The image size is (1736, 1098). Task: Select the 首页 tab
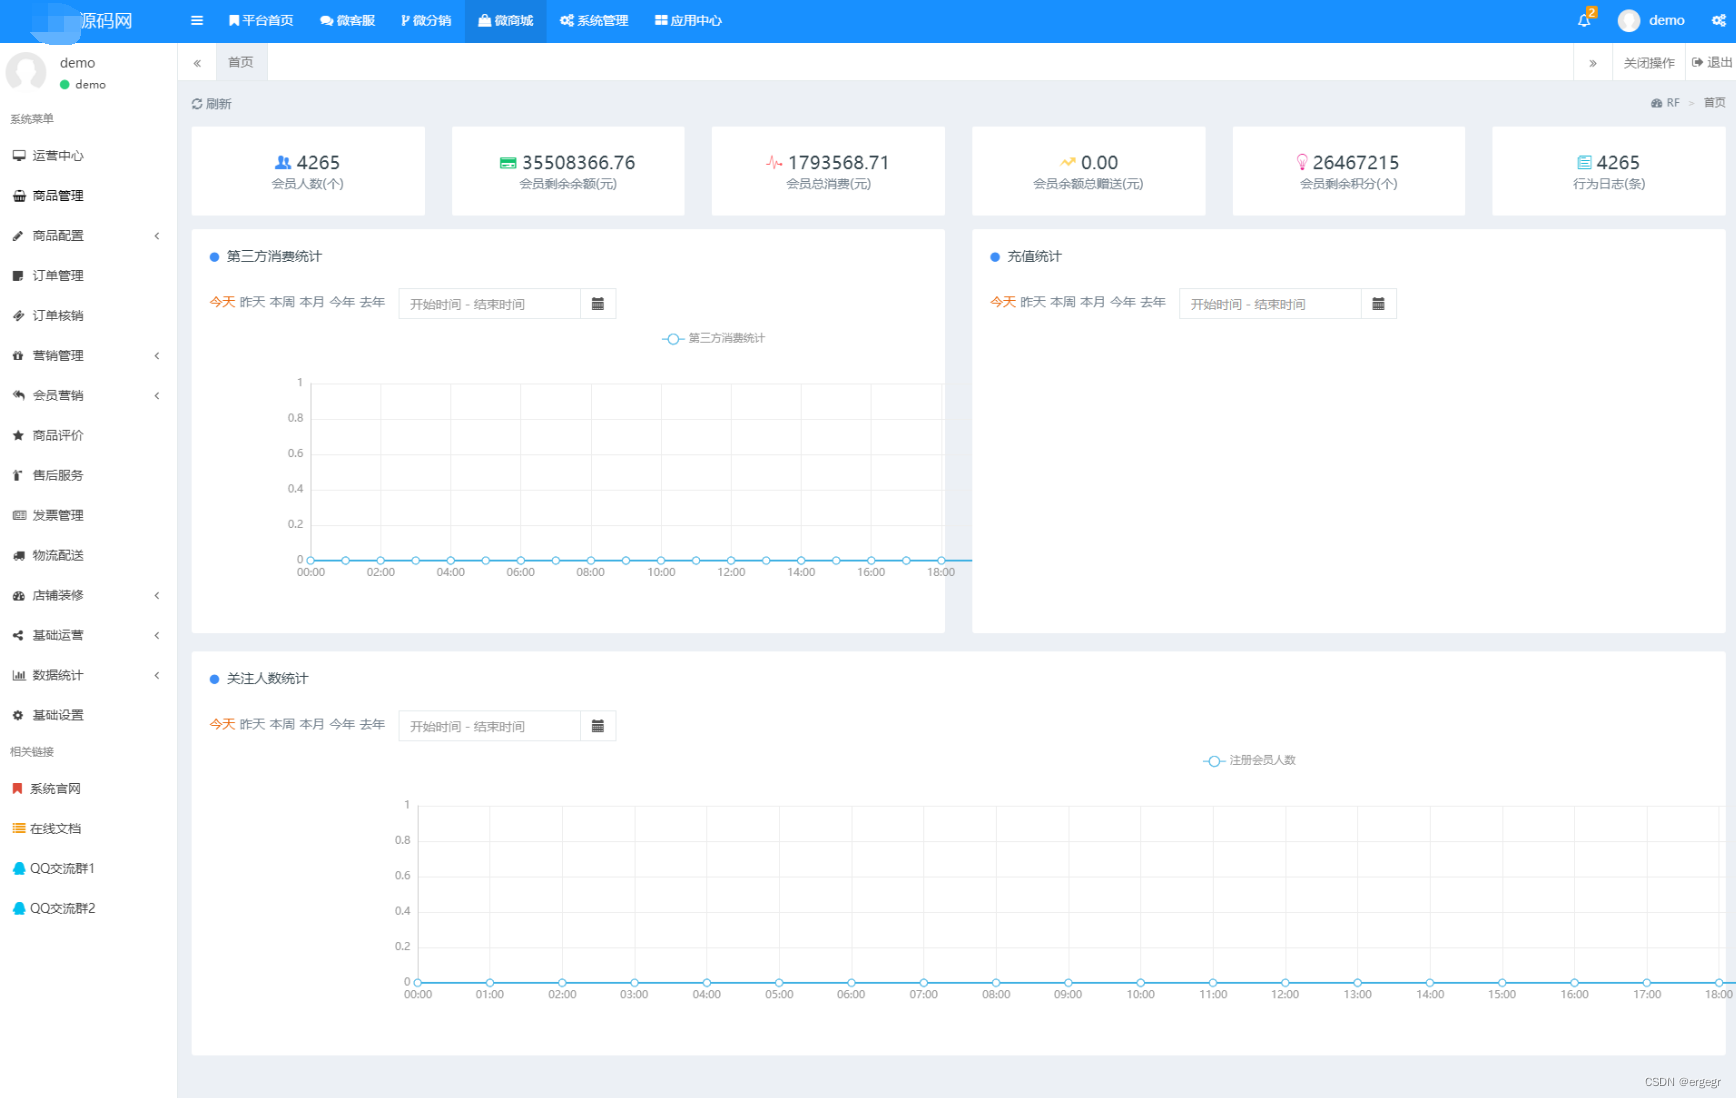(241, 62)
